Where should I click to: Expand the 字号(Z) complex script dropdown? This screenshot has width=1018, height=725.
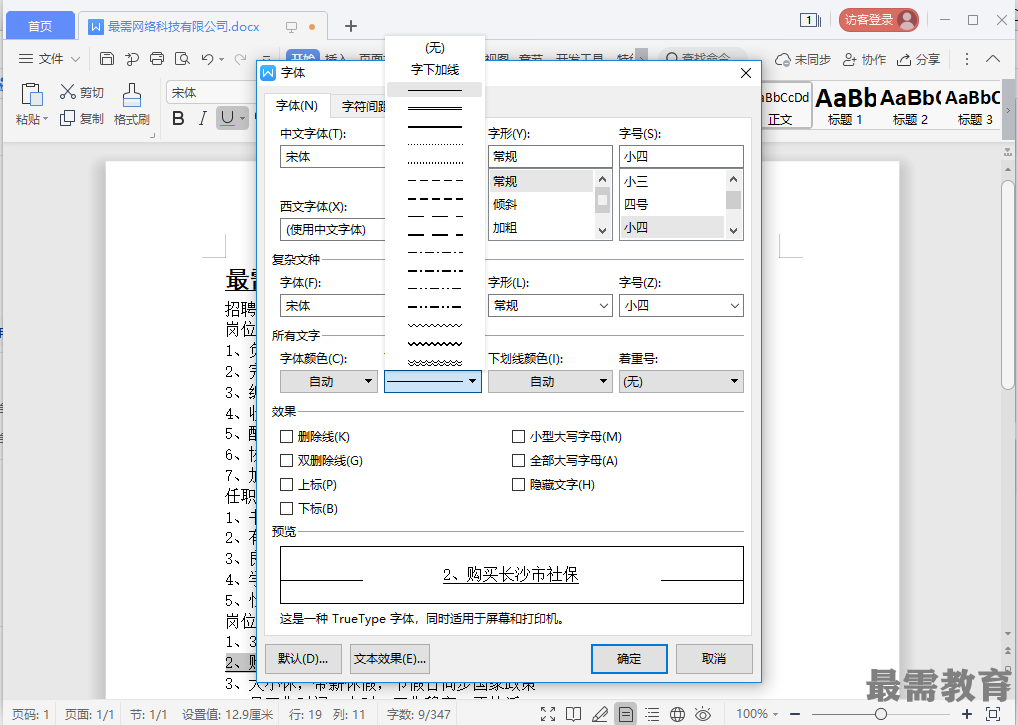[735, 306]
